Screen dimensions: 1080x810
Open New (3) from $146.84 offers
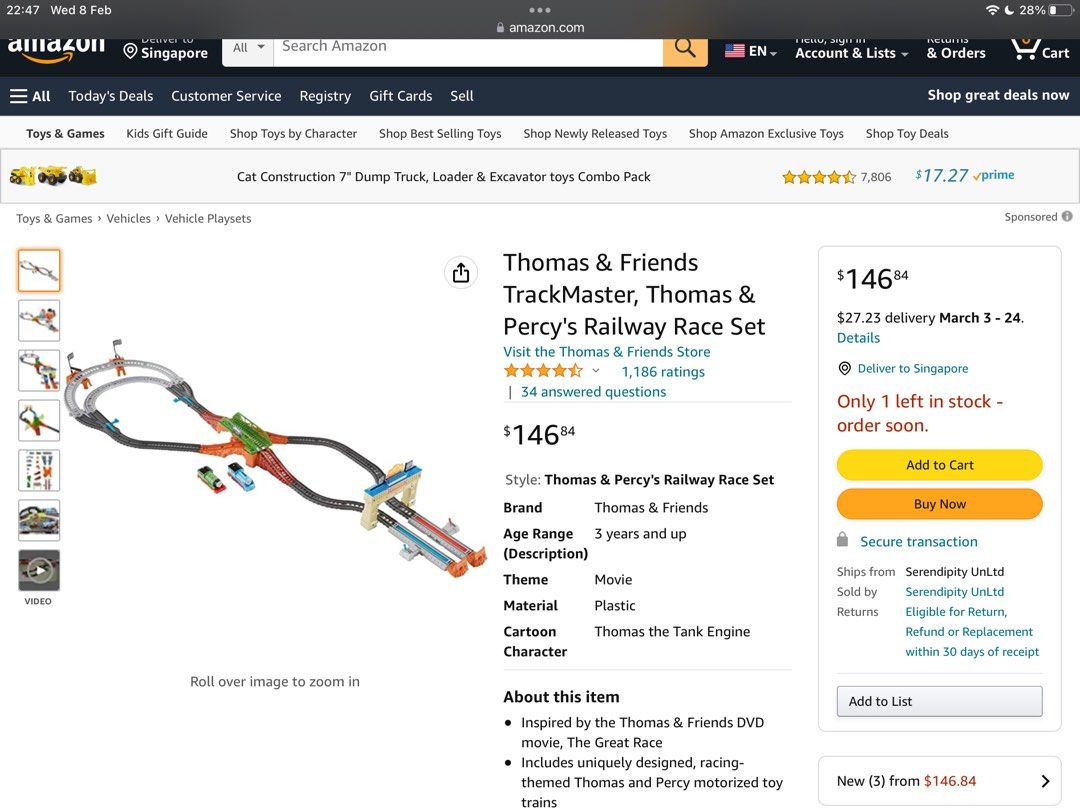[939, 780]
